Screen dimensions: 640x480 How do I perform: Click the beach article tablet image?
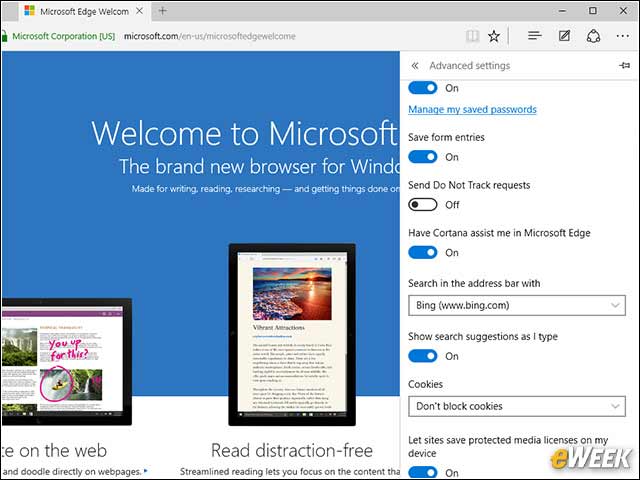click(x=292, y=335)
